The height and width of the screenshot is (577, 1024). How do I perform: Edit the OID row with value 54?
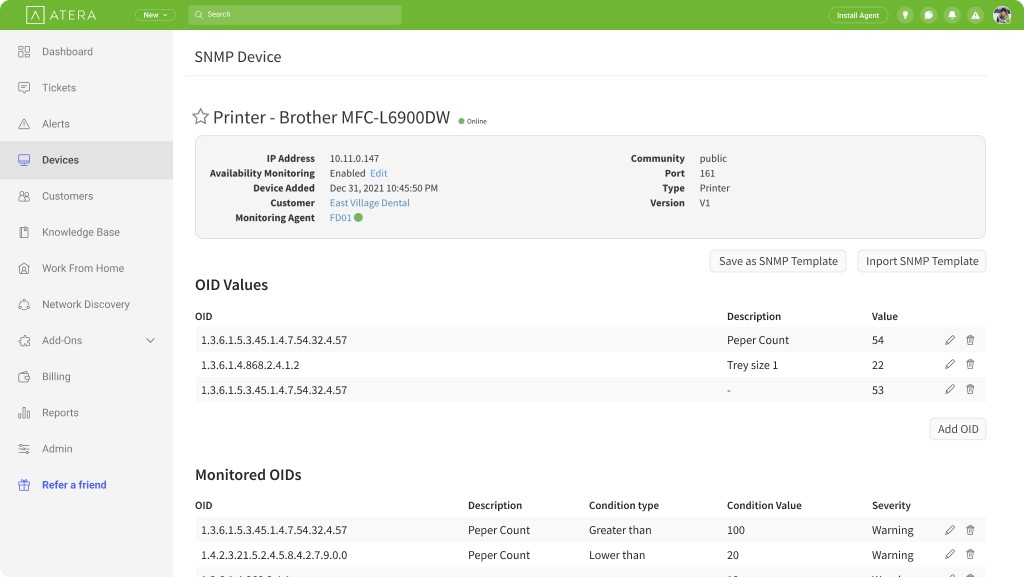(950, 340)
